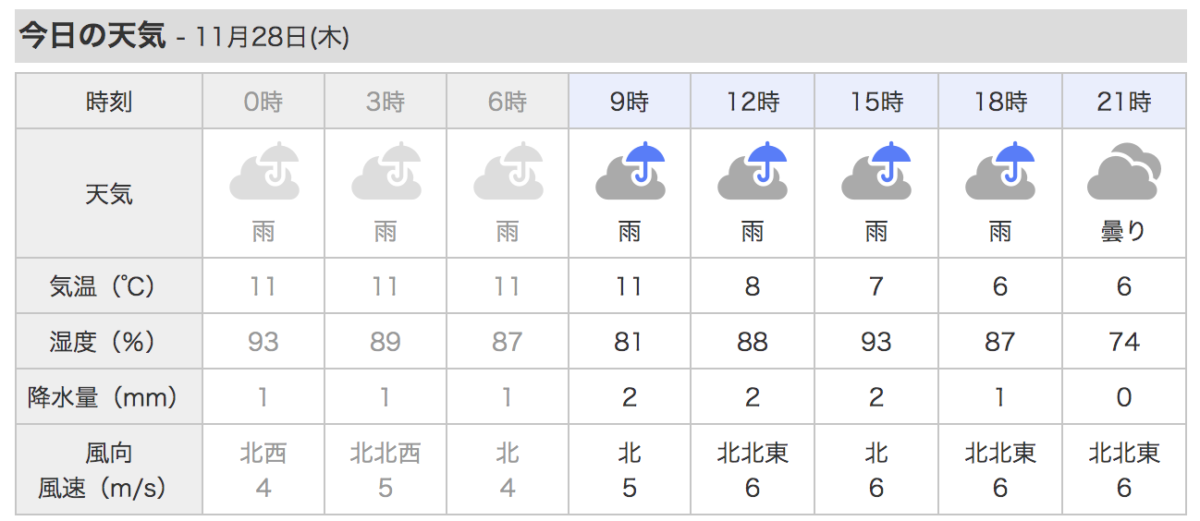Select the 21時 column header
Viewport: 1200px width, 521px height.
coord(1124,101)
